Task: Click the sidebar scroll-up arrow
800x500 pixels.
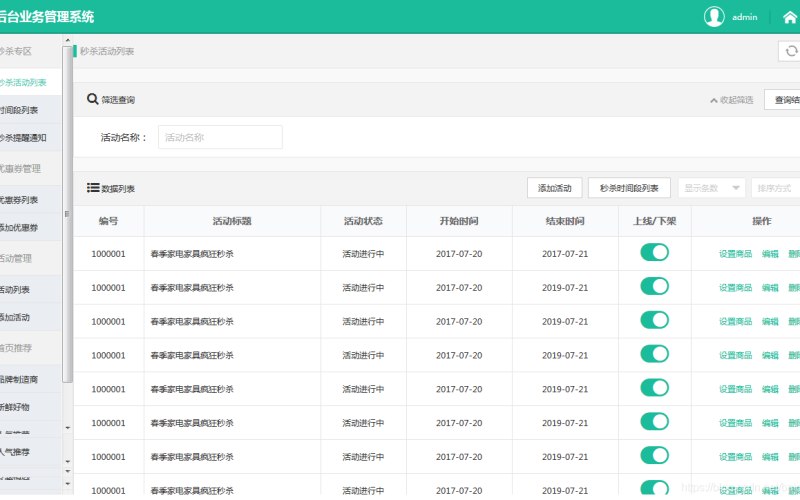Action: point(67,40)
